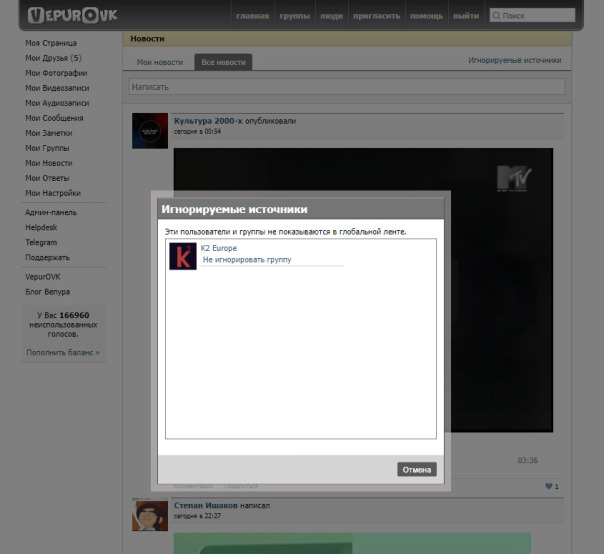This screenshot has width=604, height=554.
Task: Open Культура 2000-х group name link
Action: 208,121
